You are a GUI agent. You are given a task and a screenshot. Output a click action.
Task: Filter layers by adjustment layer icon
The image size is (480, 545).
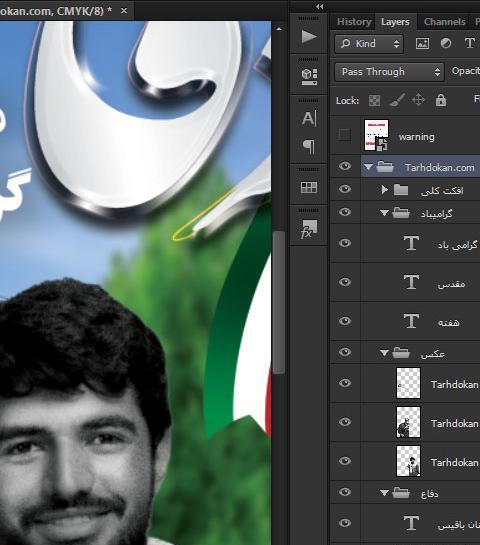(446, 43)
